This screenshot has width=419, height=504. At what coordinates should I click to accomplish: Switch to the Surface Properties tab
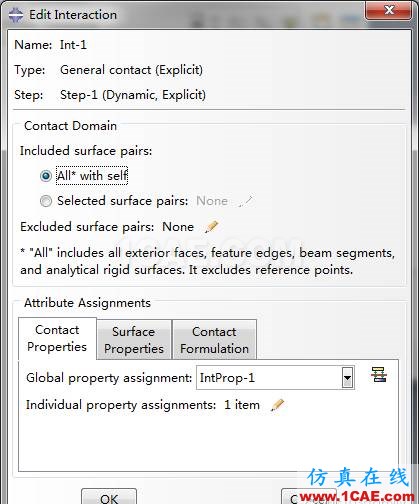(134, 340)
